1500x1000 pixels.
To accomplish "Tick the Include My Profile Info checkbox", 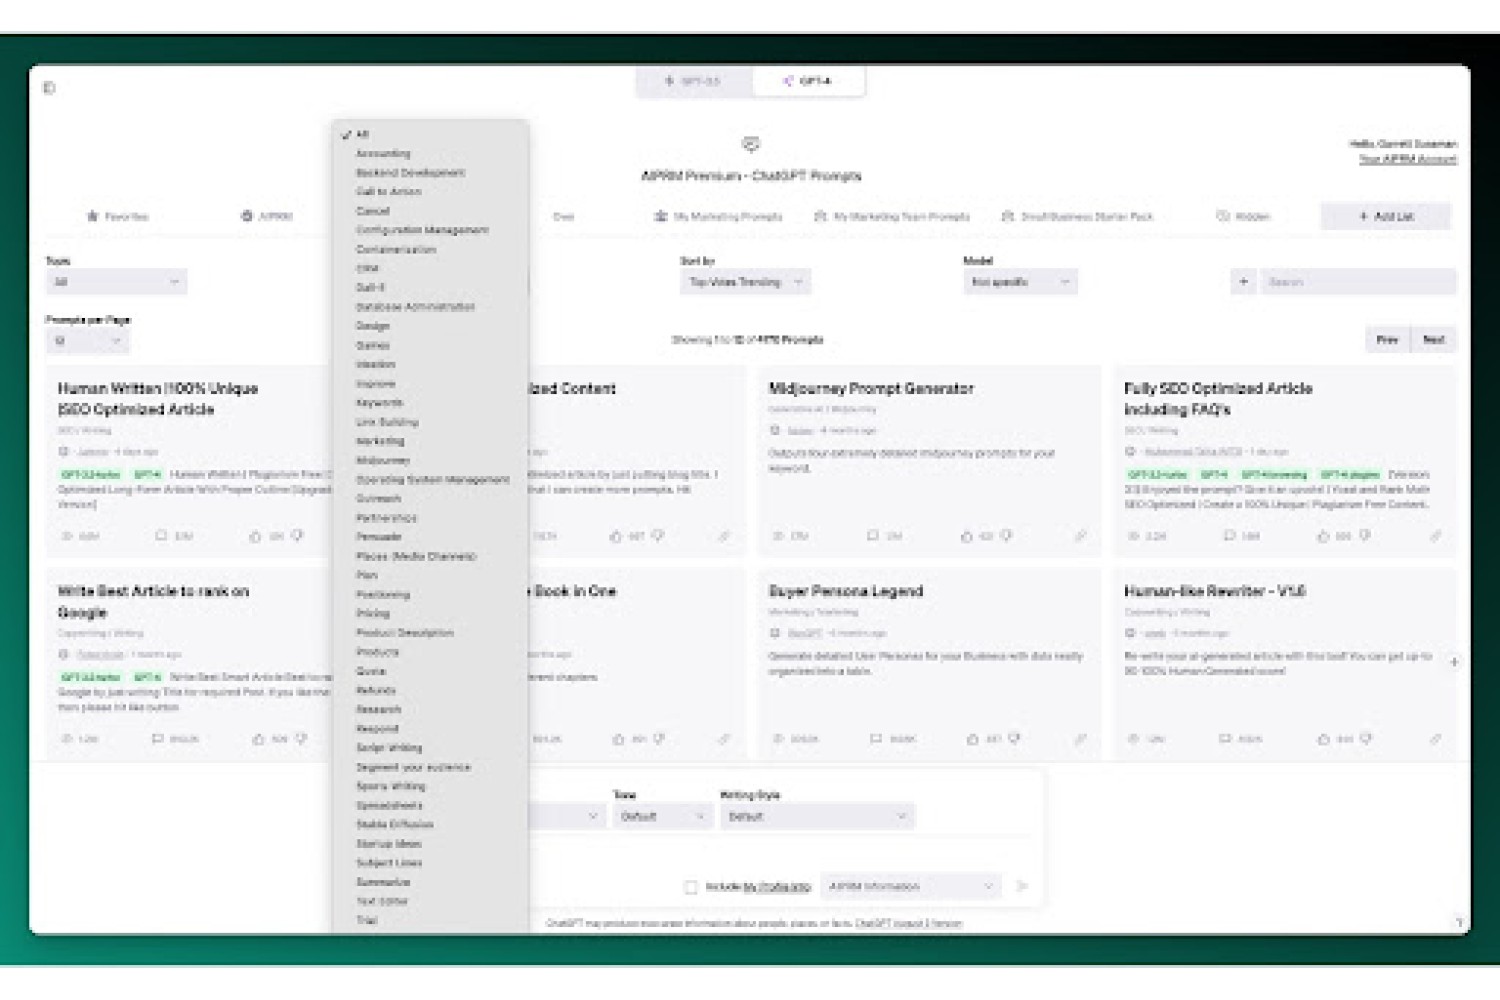I will [x=691, y=887].
